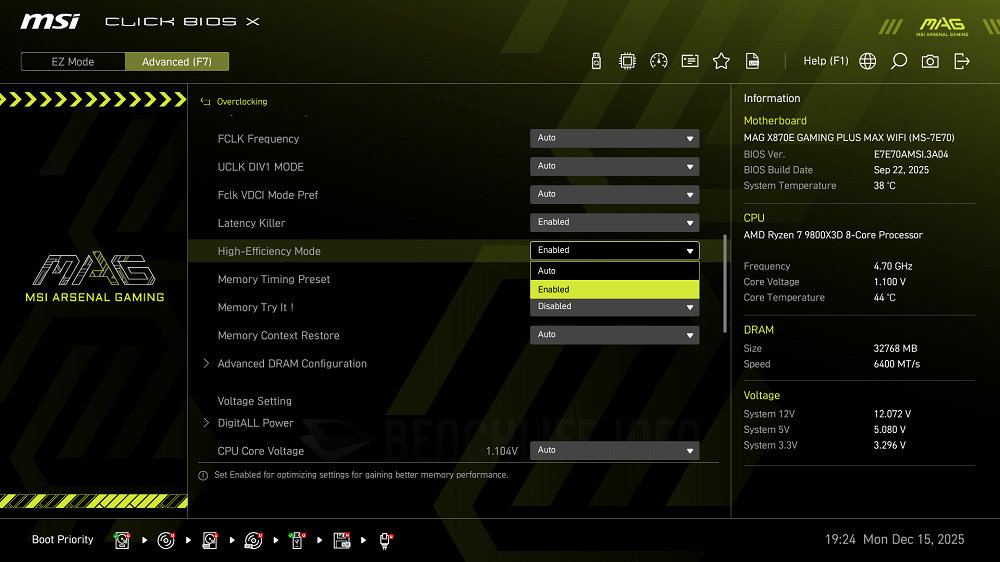Open the USB flash update icon

(597, 61)
